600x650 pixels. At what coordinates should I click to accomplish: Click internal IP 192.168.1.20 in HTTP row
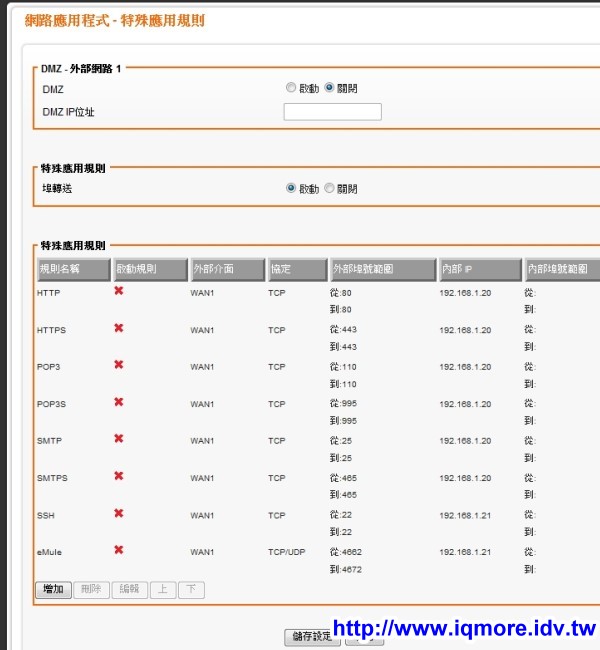[x=465, y=293]
